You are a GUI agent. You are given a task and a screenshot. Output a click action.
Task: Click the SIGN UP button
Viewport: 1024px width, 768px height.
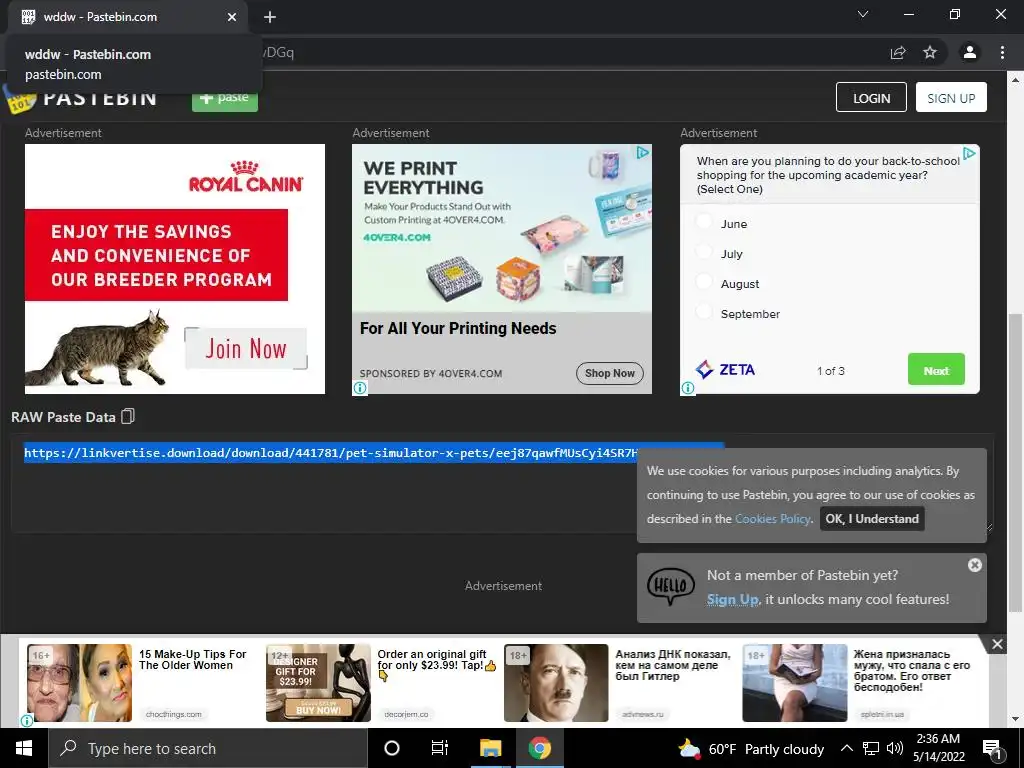coord(951,97)
